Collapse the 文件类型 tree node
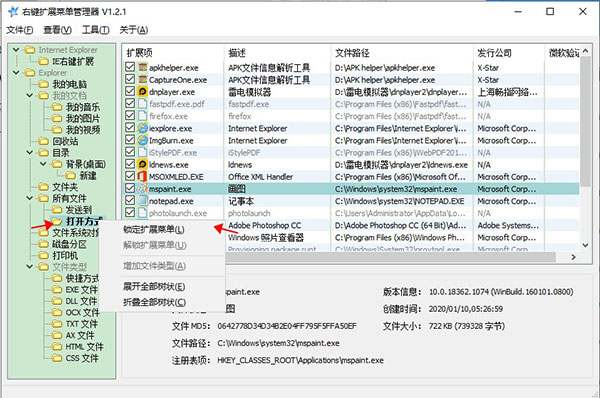This screenshot has height=398, width=600. (29, 267)
